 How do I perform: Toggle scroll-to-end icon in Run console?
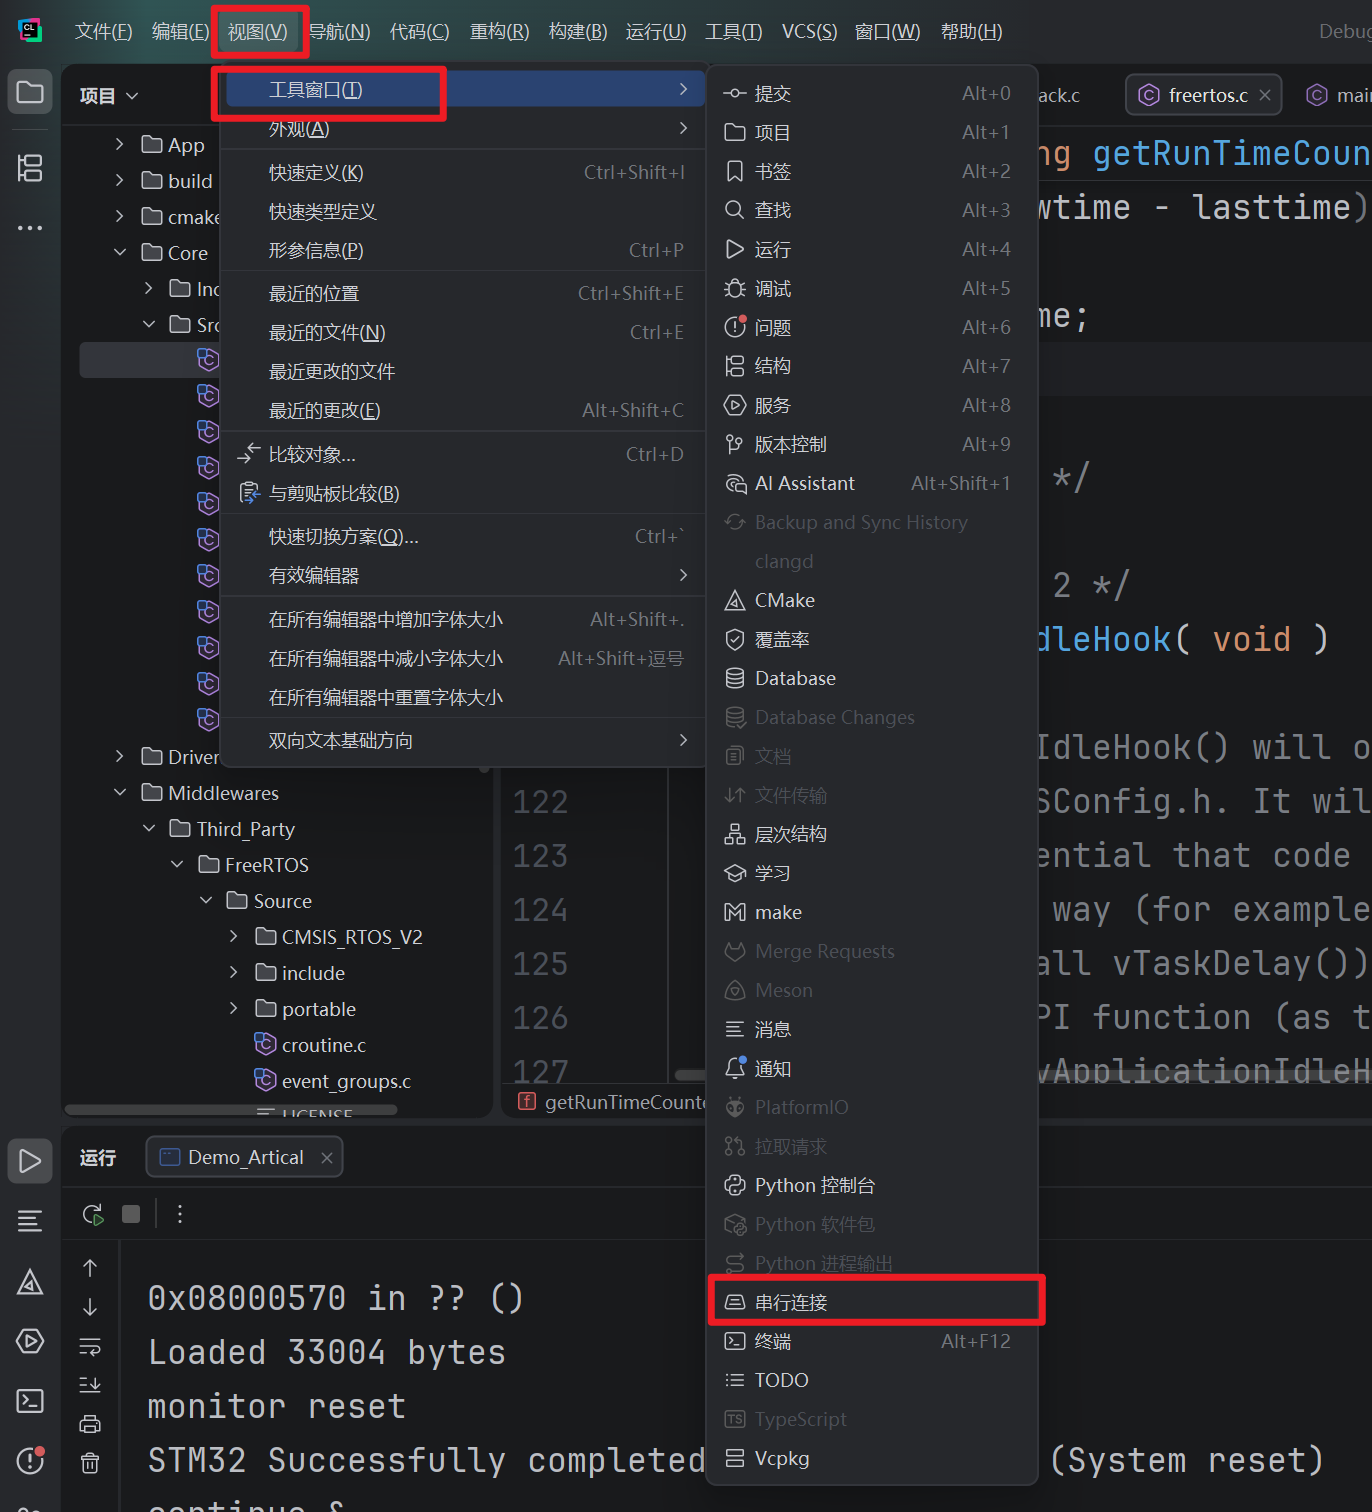(x=90, y=1385)
